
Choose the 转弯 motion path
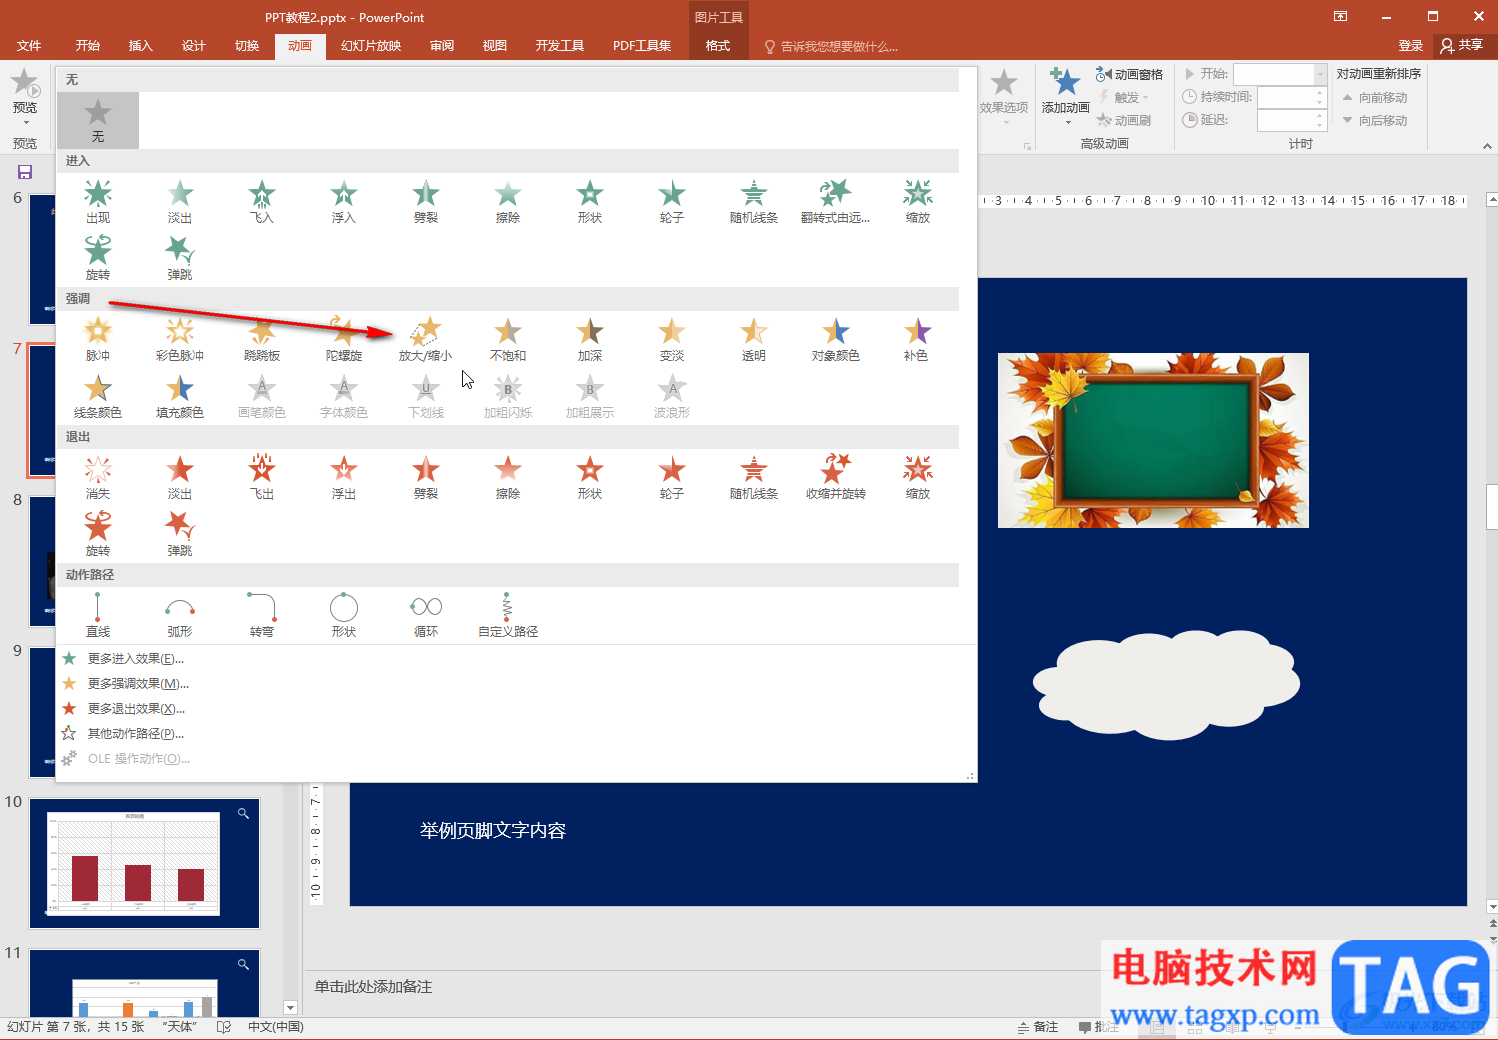click(x=262, y=615)
